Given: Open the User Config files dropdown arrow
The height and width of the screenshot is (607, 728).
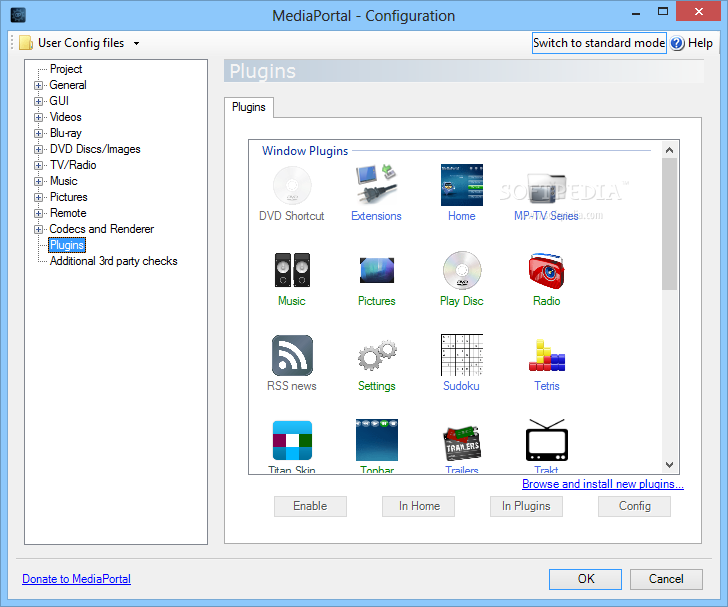Looking at the screenshot, I should pyautogui.click(x=136, y=43).
